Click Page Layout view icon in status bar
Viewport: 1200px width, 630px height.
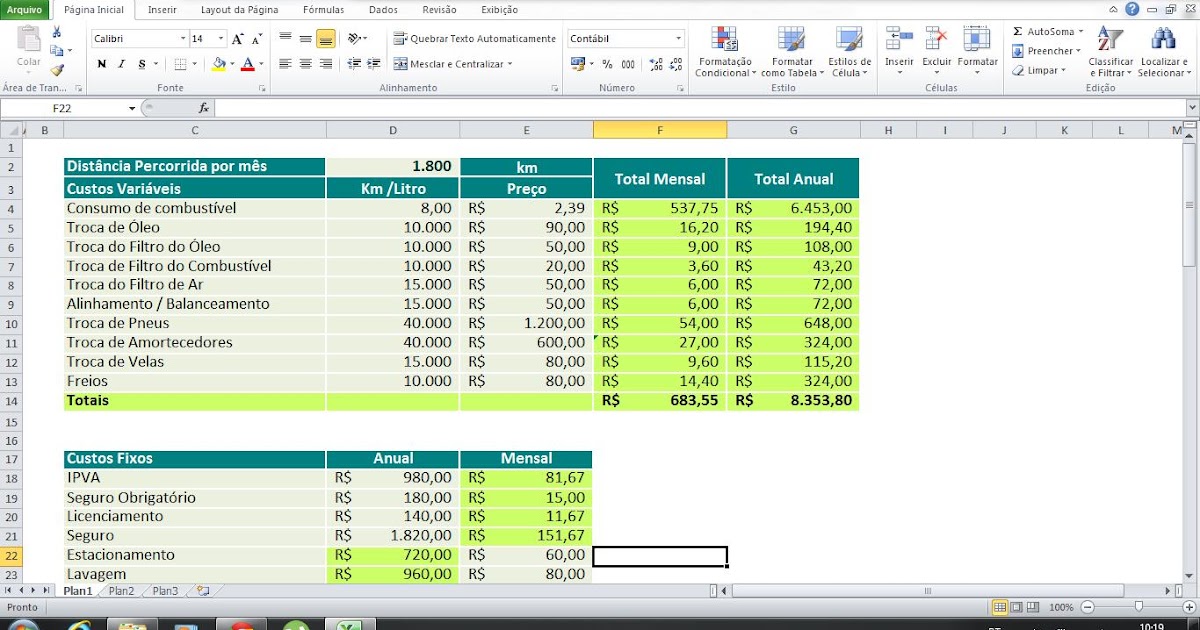tap(1017, 607)
